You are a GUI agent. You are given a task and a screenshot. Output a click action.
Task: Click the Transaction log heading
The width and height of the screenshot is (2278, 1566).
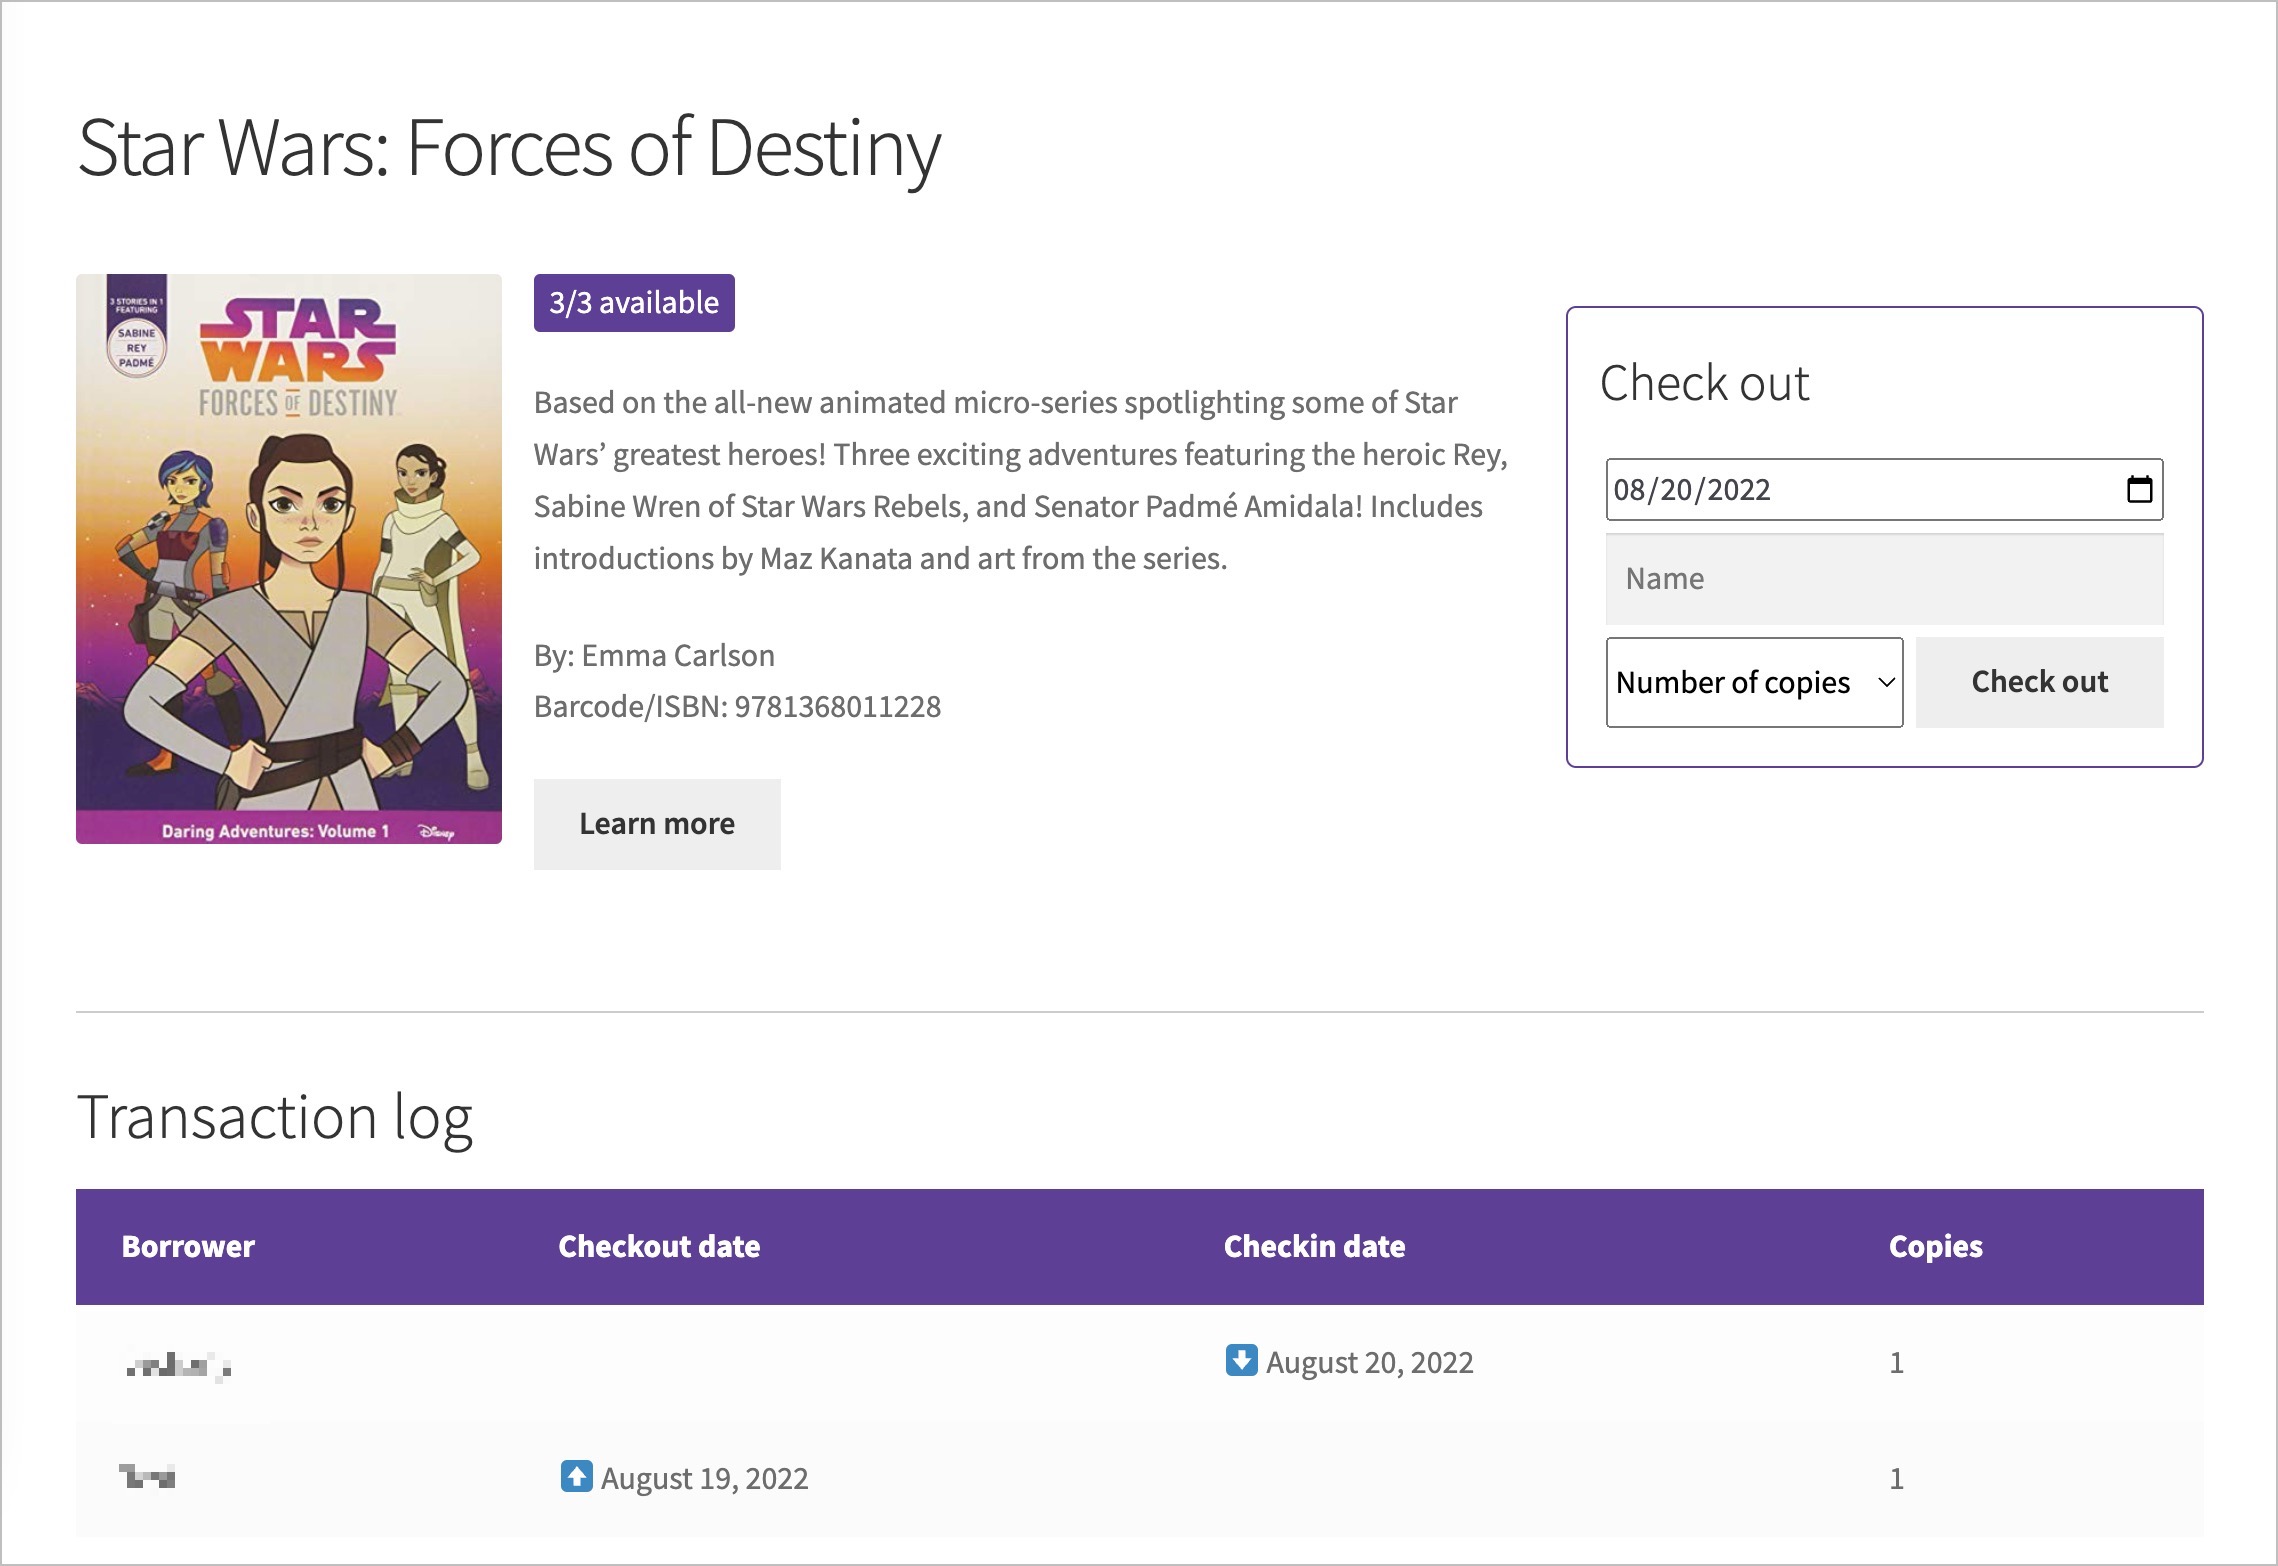(275, 1117)
